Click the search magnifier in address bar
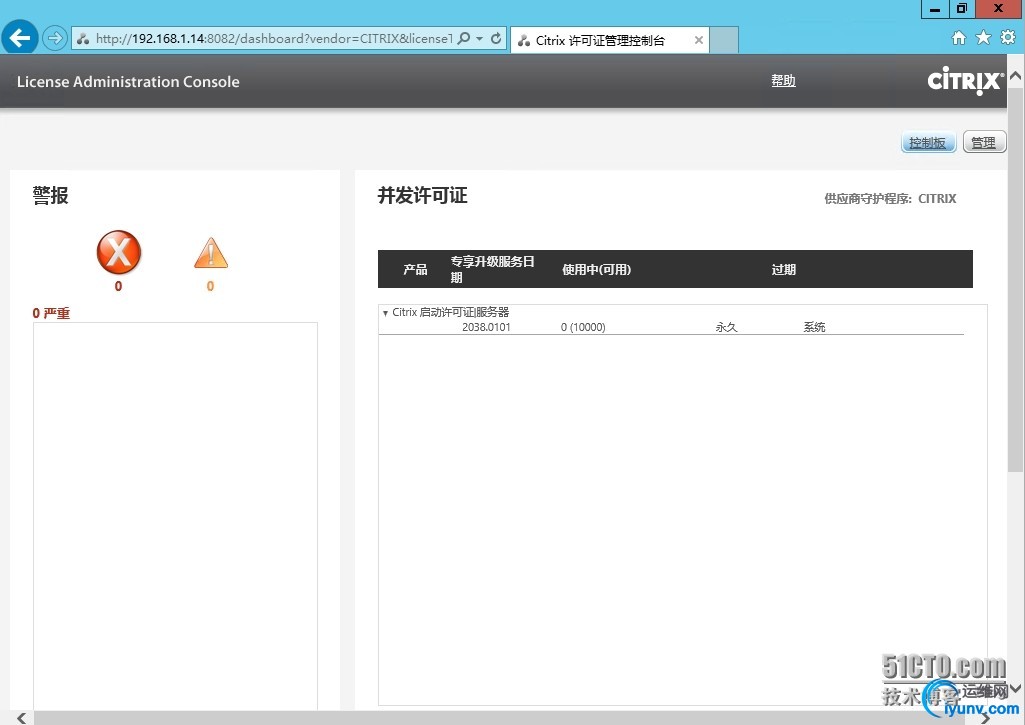This screenshot has width=1025, height=725. coord(463,39)
